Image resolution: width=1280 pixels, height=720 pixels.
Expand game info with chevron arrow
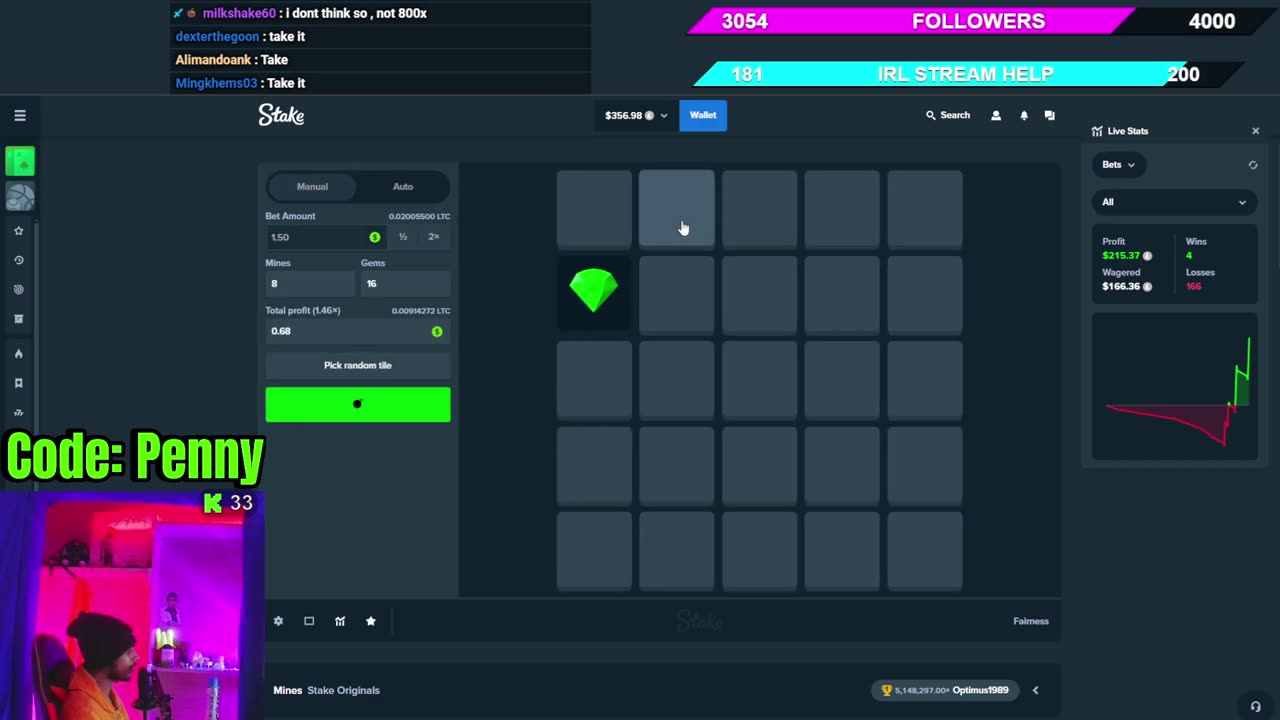(1035, 690)
